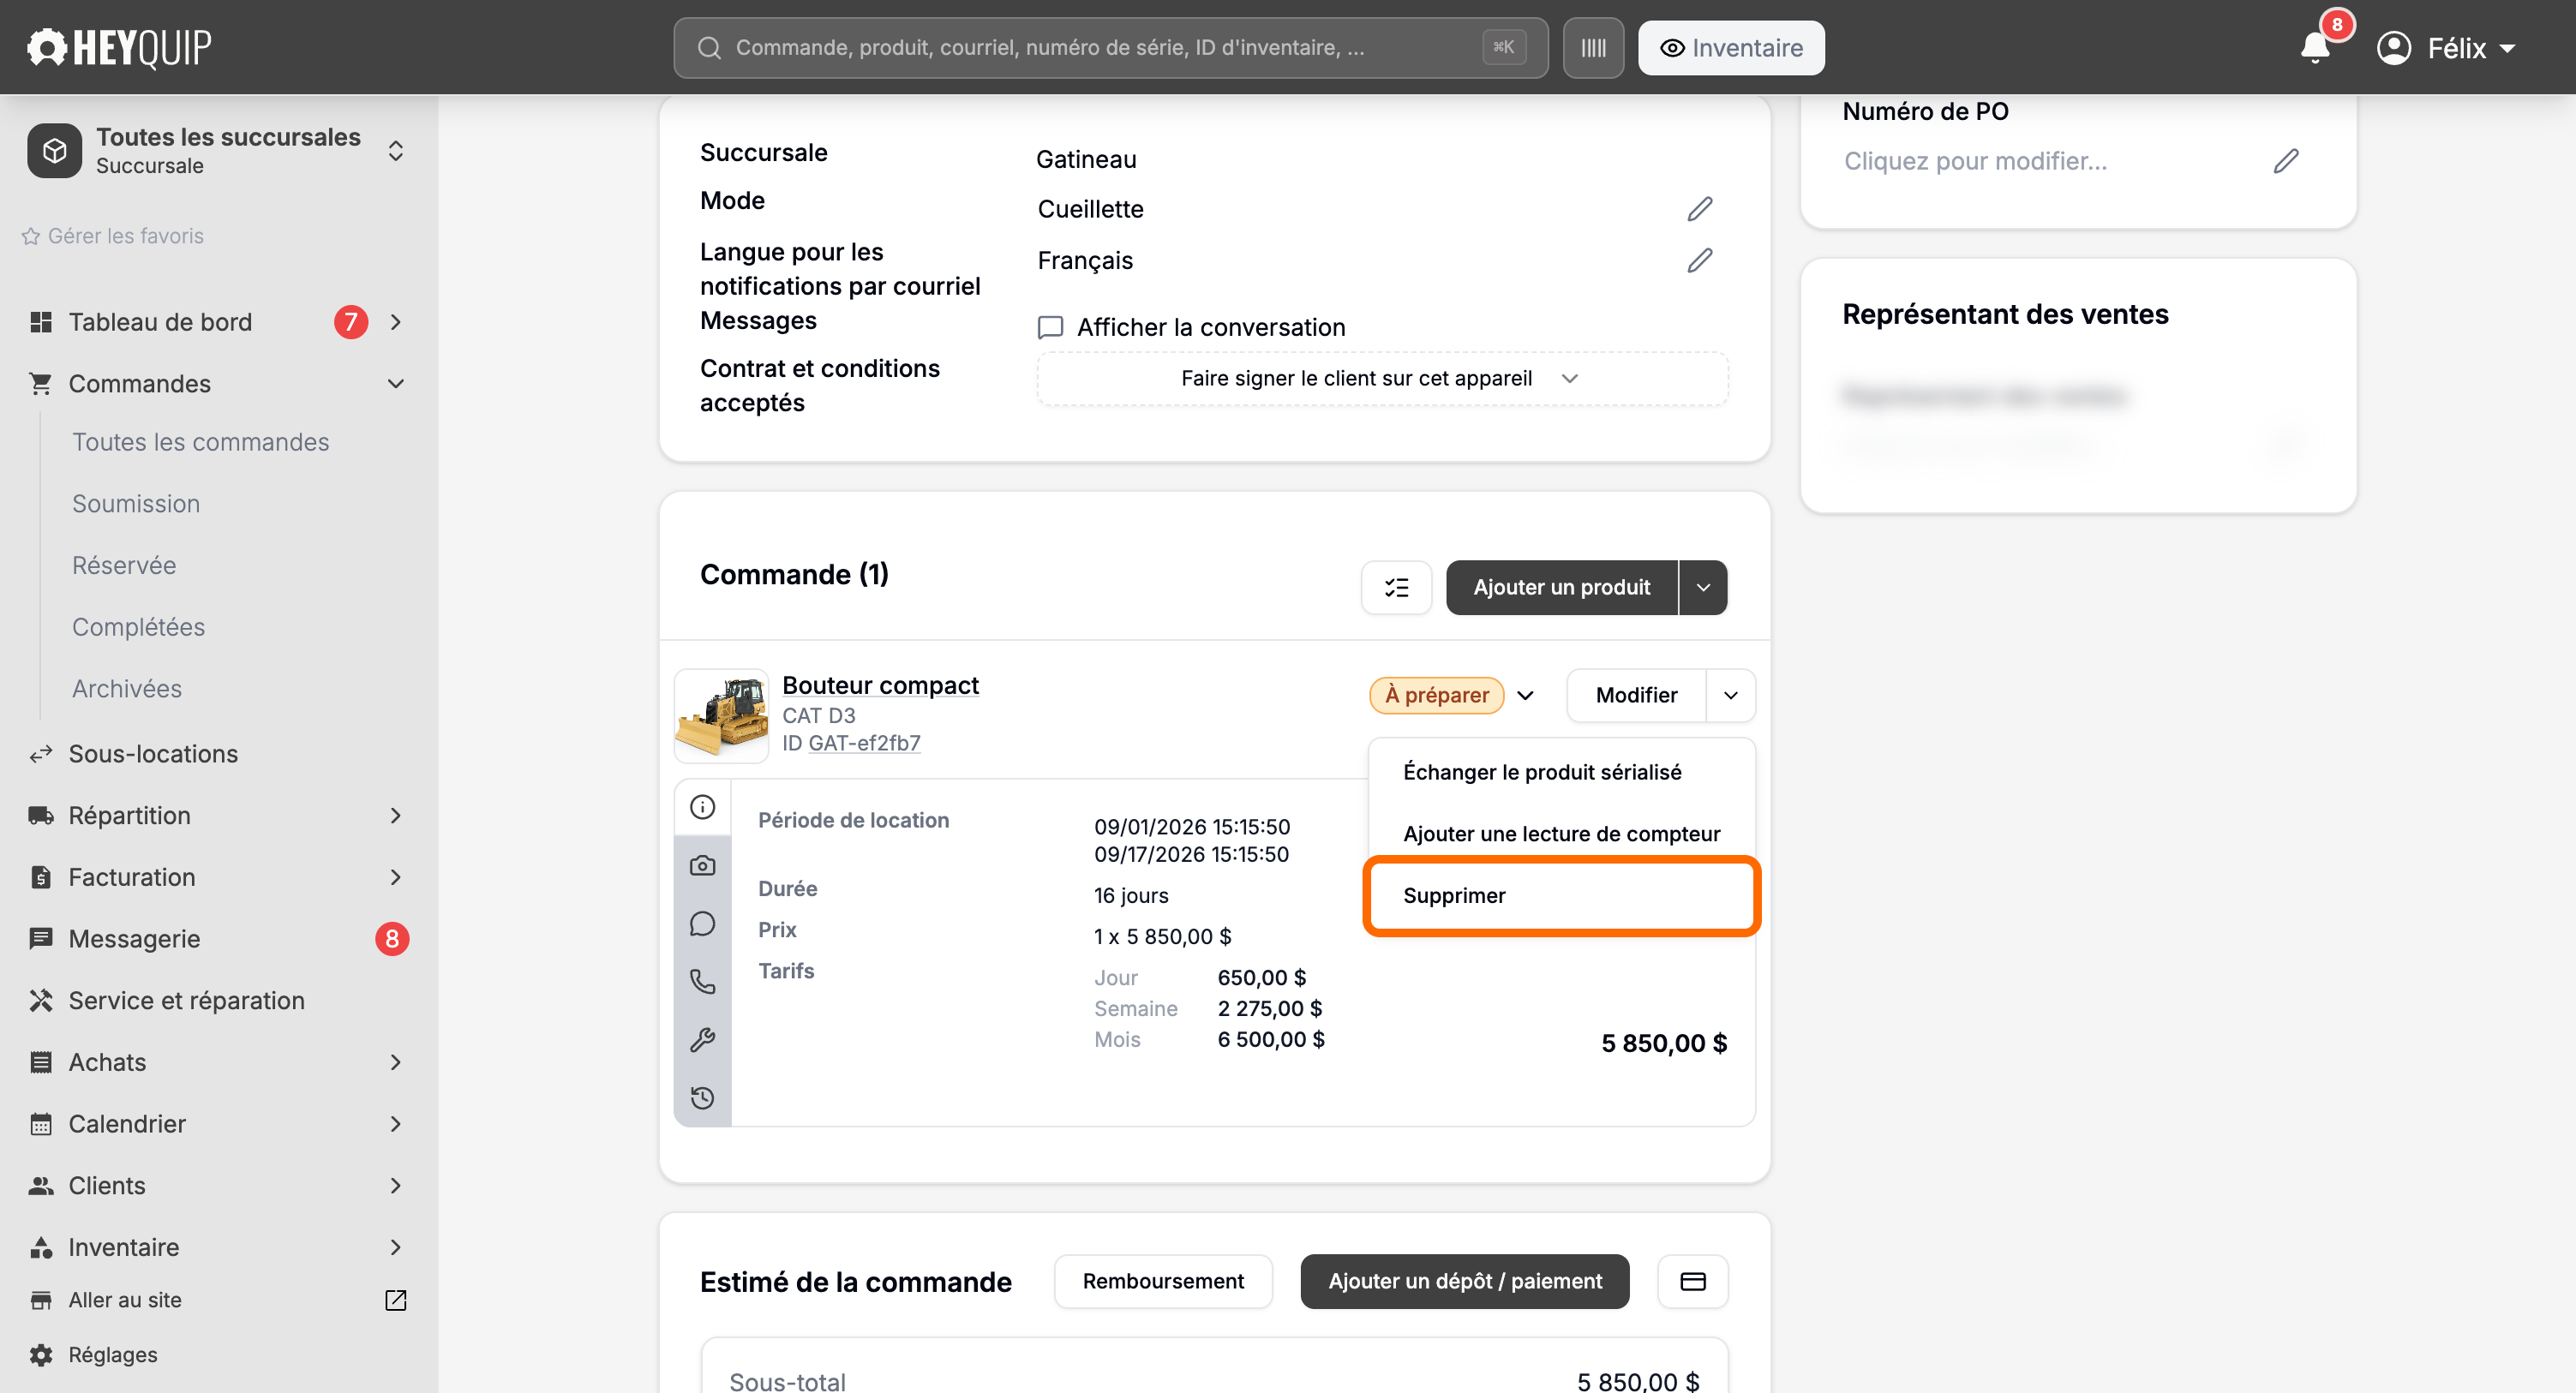This screenshot has height=1393, width=2576.
Task: Open inventory ID GAT-ef2fb7 link
Action: [864, 743]
